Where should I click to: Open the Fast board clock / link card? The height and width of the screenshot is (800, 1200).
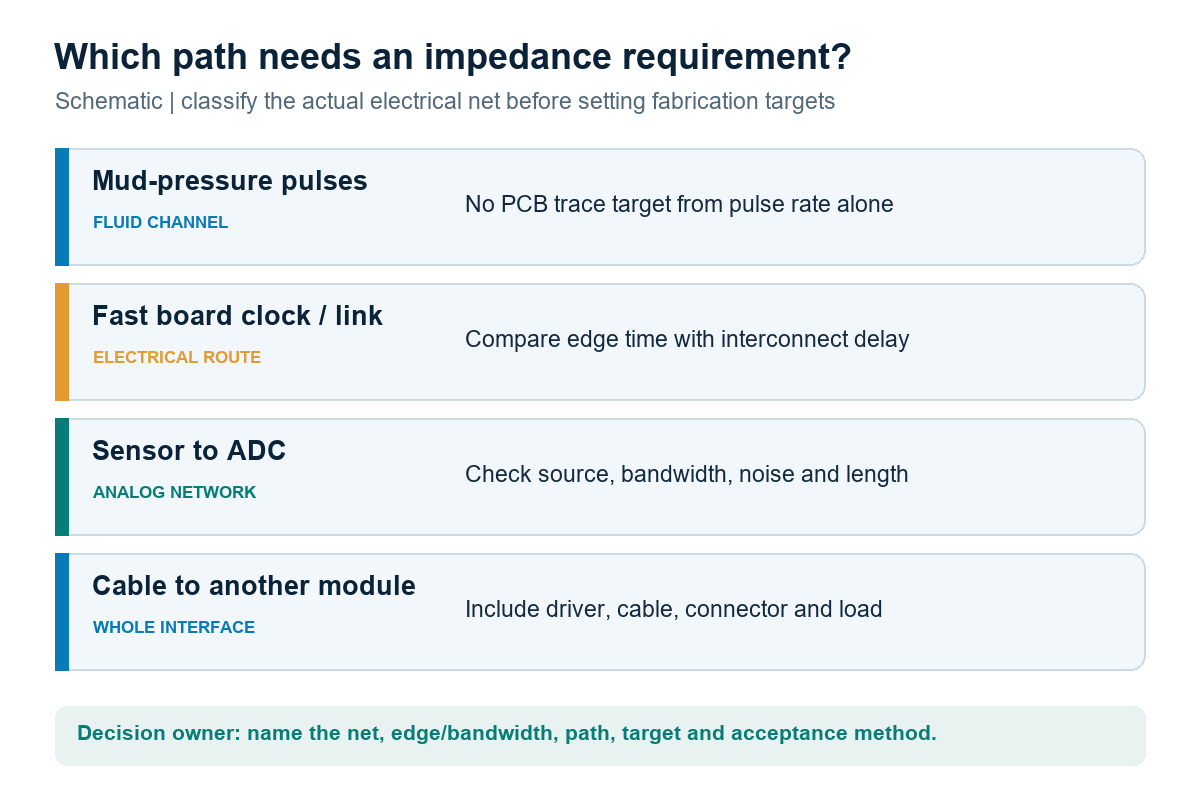click(x=600, y=342)
